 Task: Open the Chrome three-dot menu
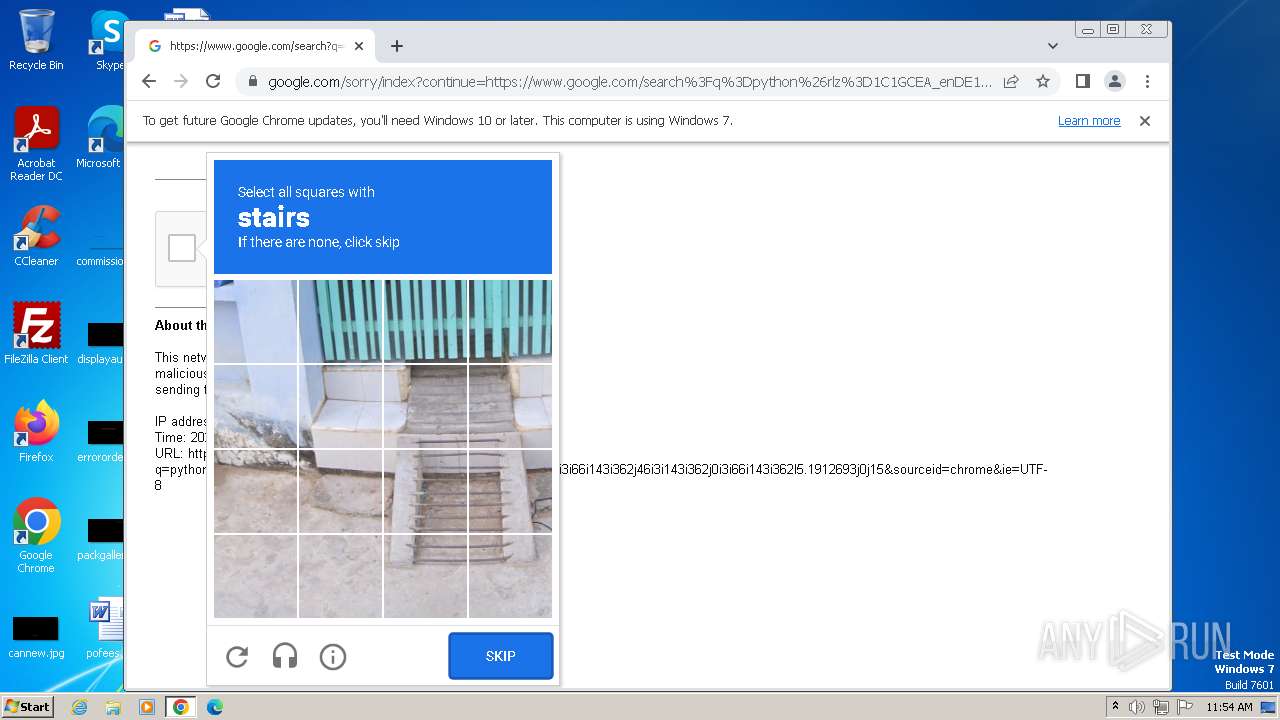pos(1147,82)
